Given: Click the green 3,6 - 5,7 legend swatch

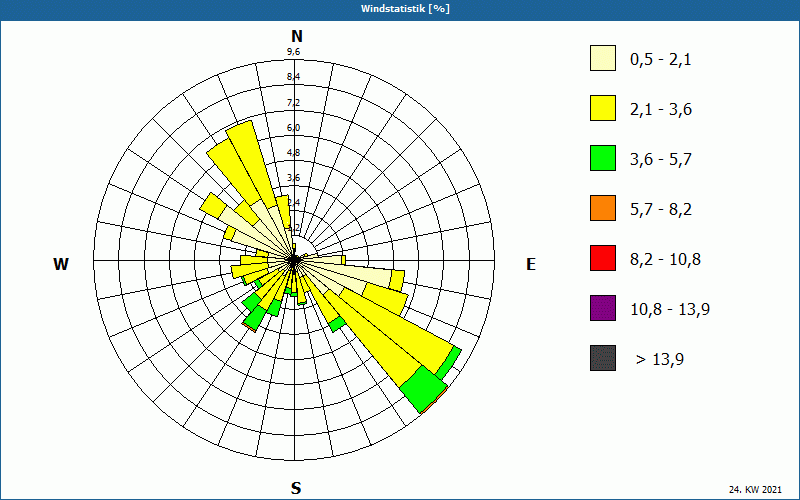Looking at the screenshot, I should (x=603, y=158).
